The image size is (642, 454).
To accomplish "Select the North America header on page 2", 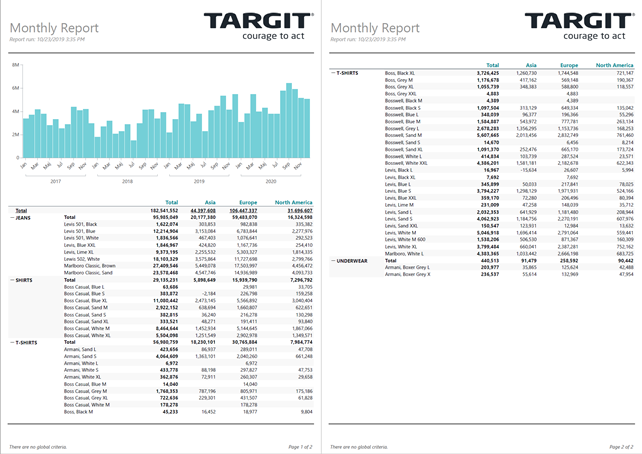I will pyautogui.click(x=615, y=65).
